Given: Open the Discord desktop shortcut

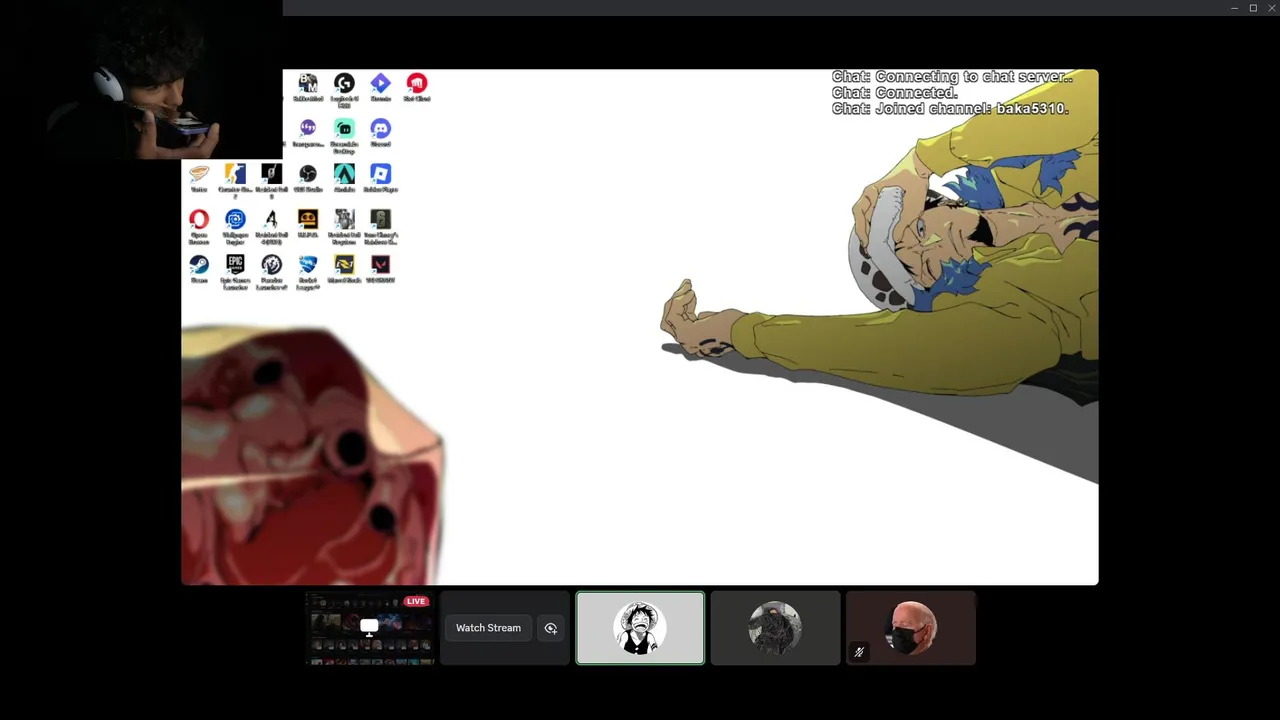Looking at the screenshot, I should [380, 133].
